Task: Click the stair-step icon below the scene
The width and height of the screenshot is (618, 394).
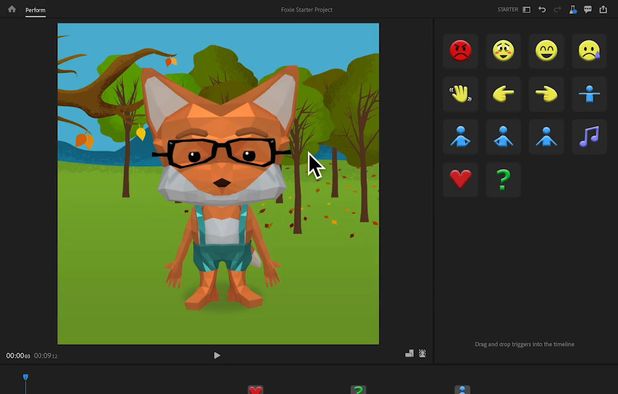Action: point(410,353)
